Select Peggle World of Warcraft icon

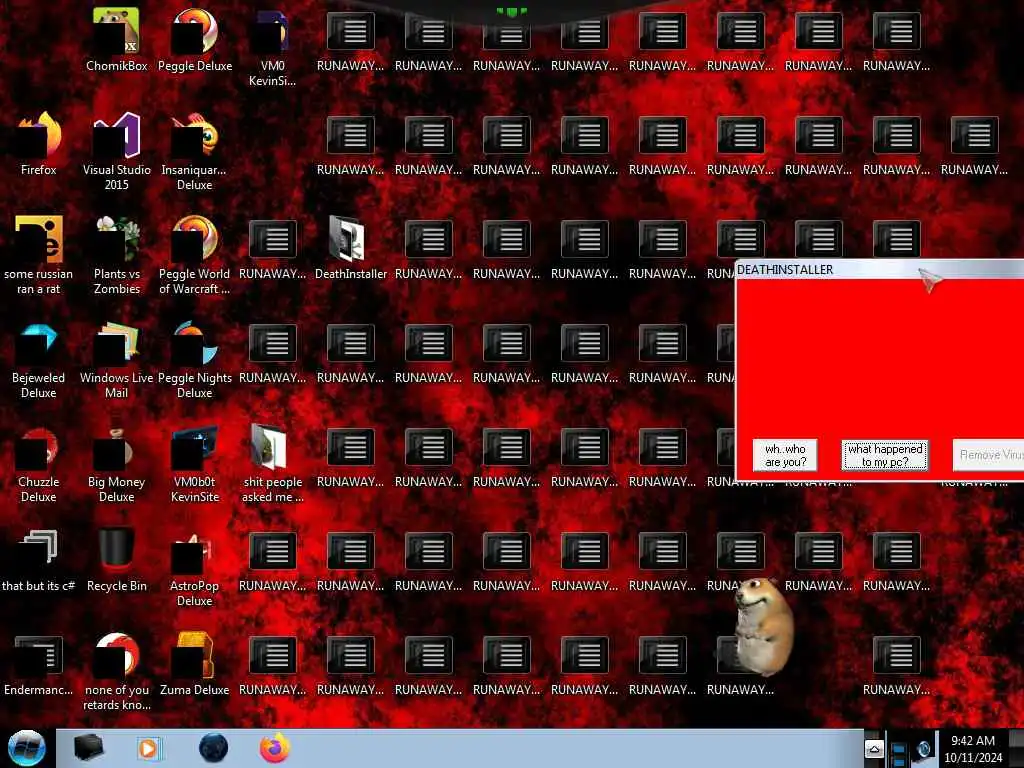click(x=195, y=255)
